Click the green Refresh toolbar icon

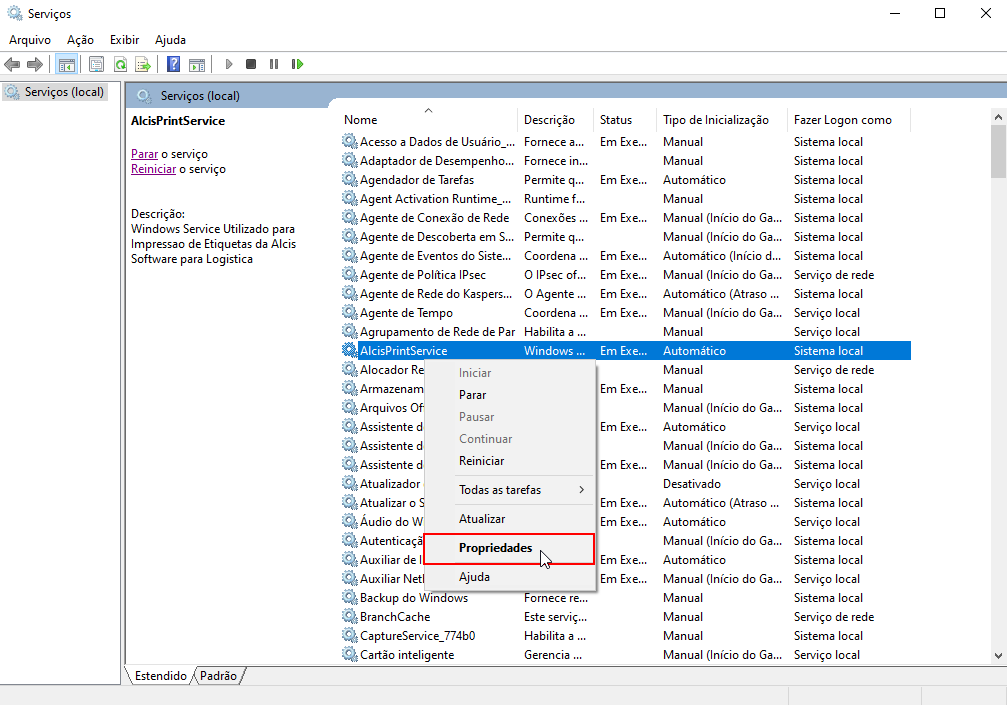120,64
